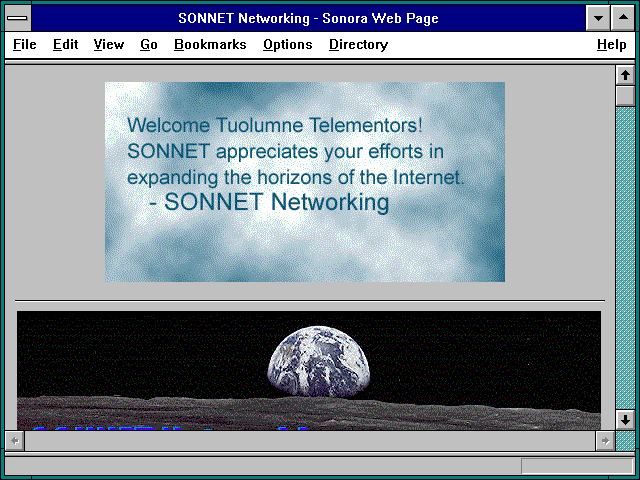The height and width of the screenshot is (480, 640).
Task: Click the Earth rising over moon image
Action: pyautogui.click(x=309, y=370)
